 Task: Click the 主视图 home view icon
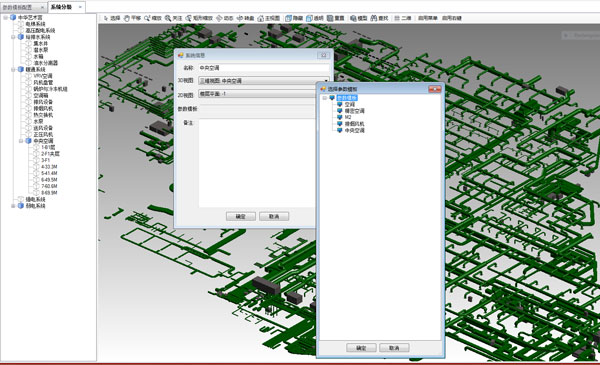[269, 18]
